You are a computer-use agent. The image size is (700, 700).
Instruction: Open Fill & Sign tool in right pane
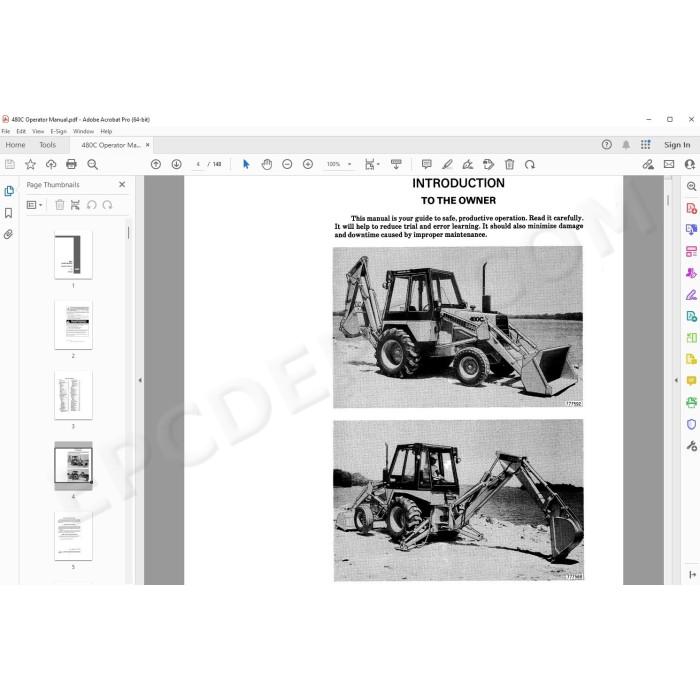[x=691, y=295]
